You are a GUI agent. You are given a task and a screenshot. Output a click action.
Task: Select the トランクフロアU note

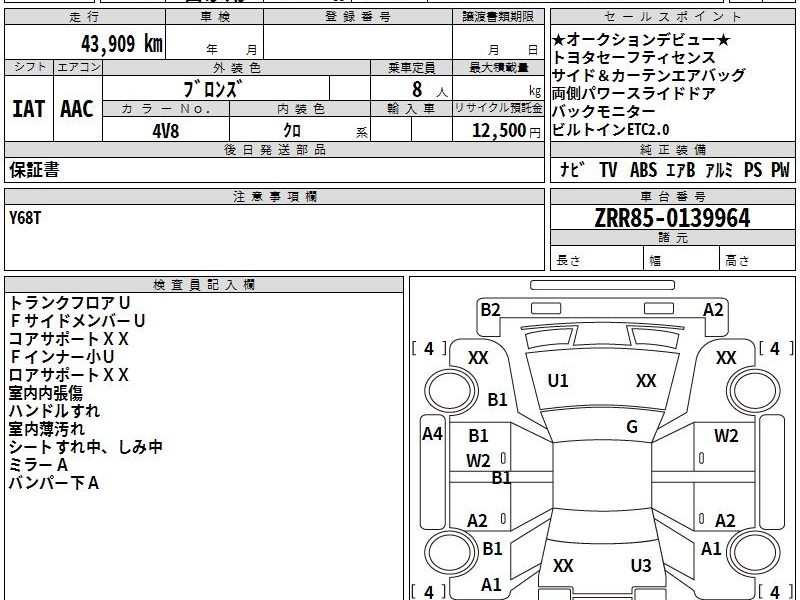(x=70, y=303)
